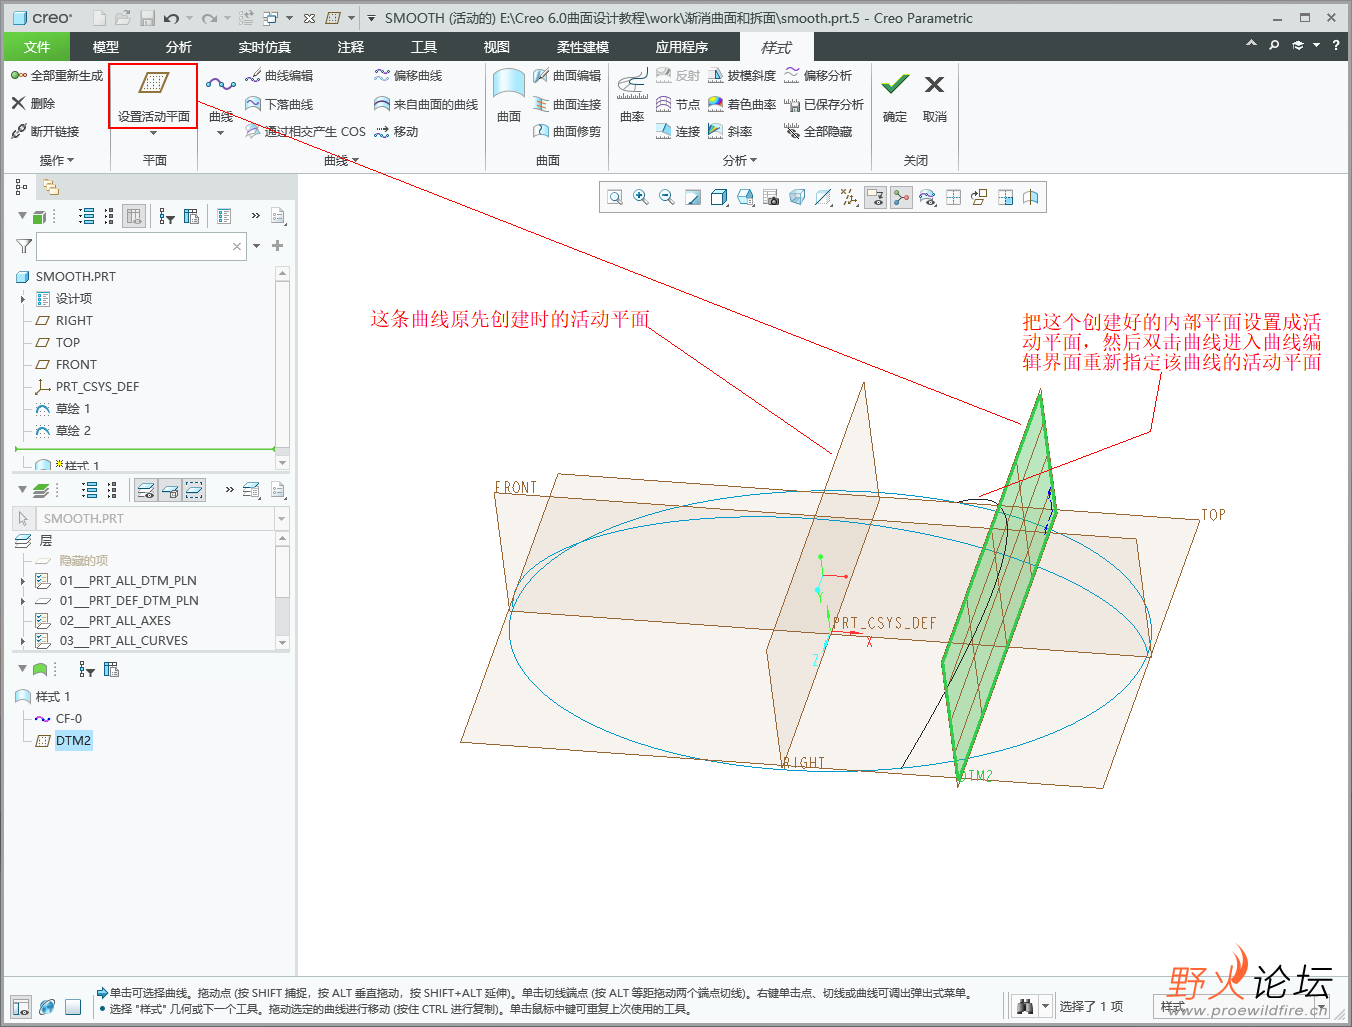The image size is (1352, 1027).
Task: Toggle the first layer tree display button
Action: click(146, 490)
